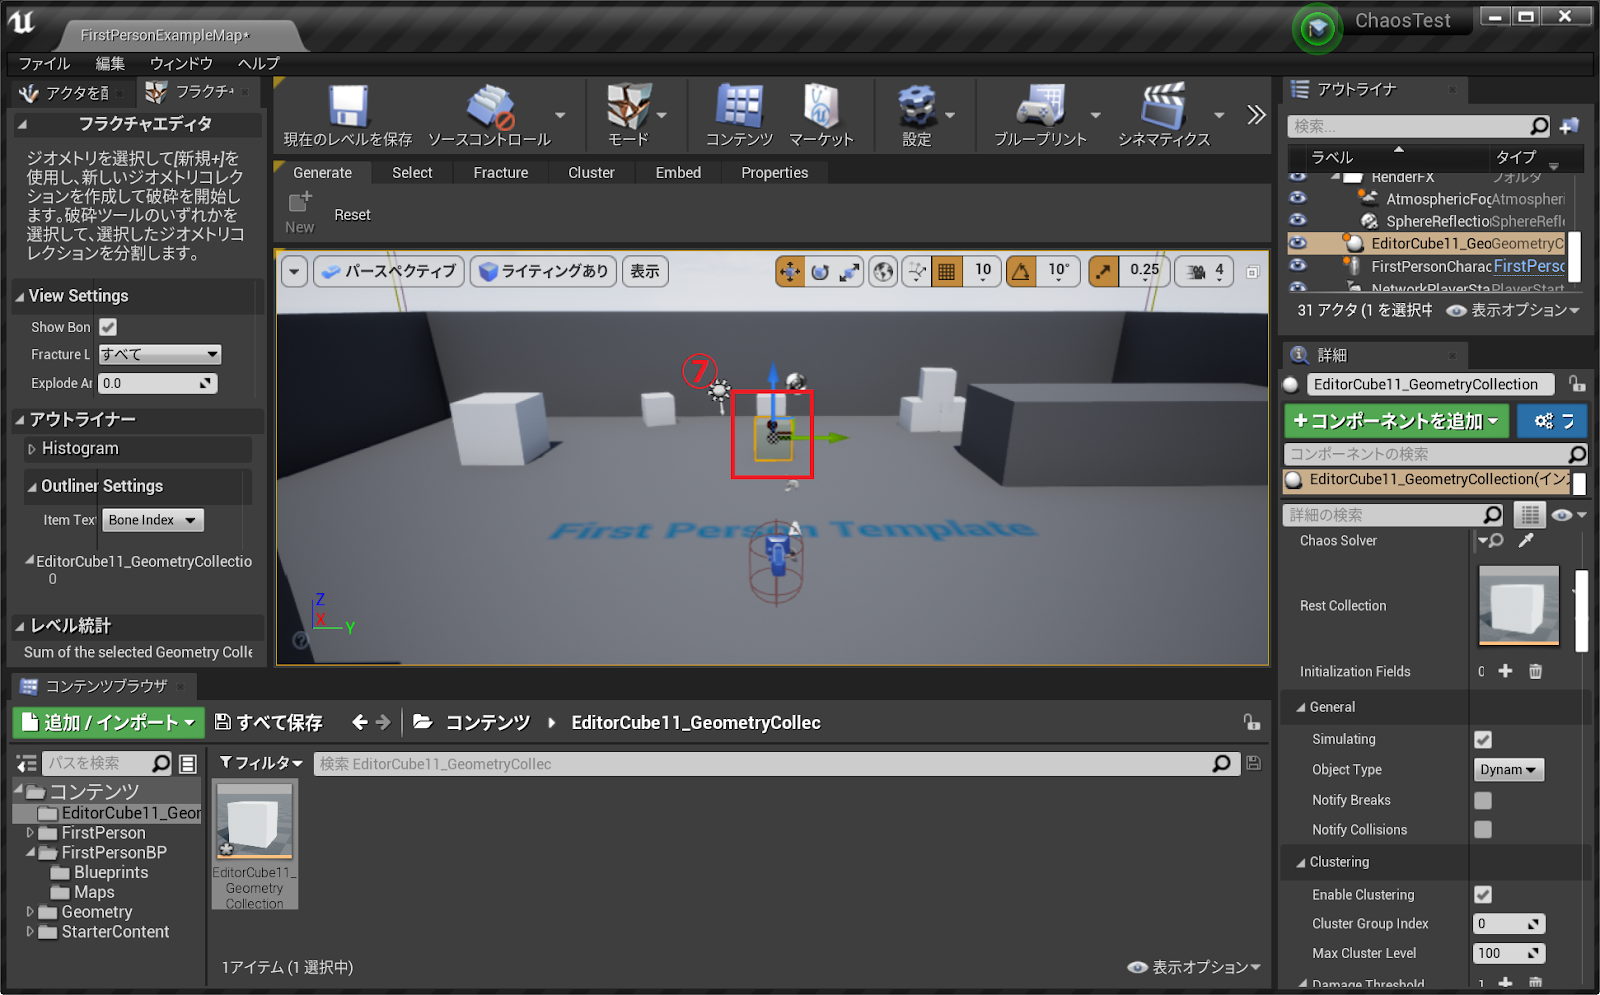Open the Fracture Level dropdown
1600x995 pixels.
[x=160, y=354]
